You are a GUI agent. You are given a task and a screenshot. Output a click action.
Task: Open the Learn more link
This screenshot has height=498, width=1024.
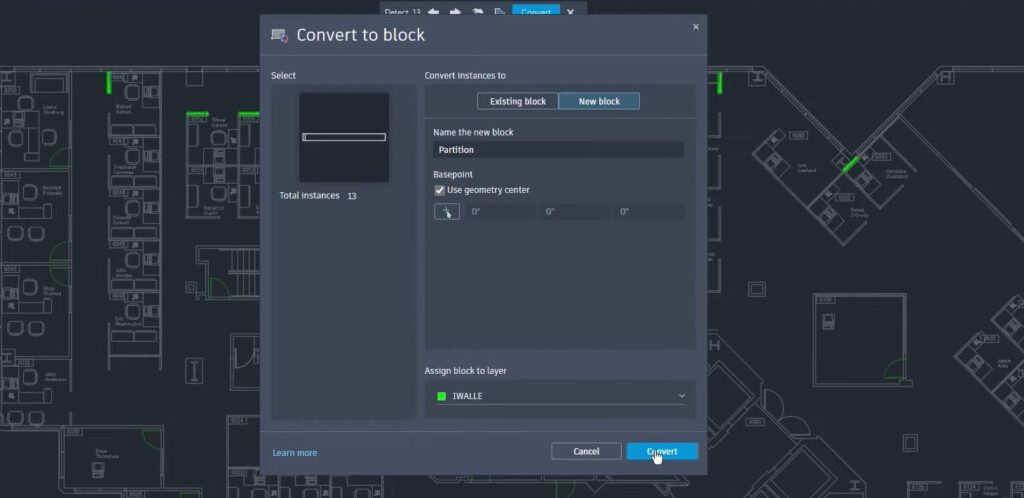[x=295, y=452]
